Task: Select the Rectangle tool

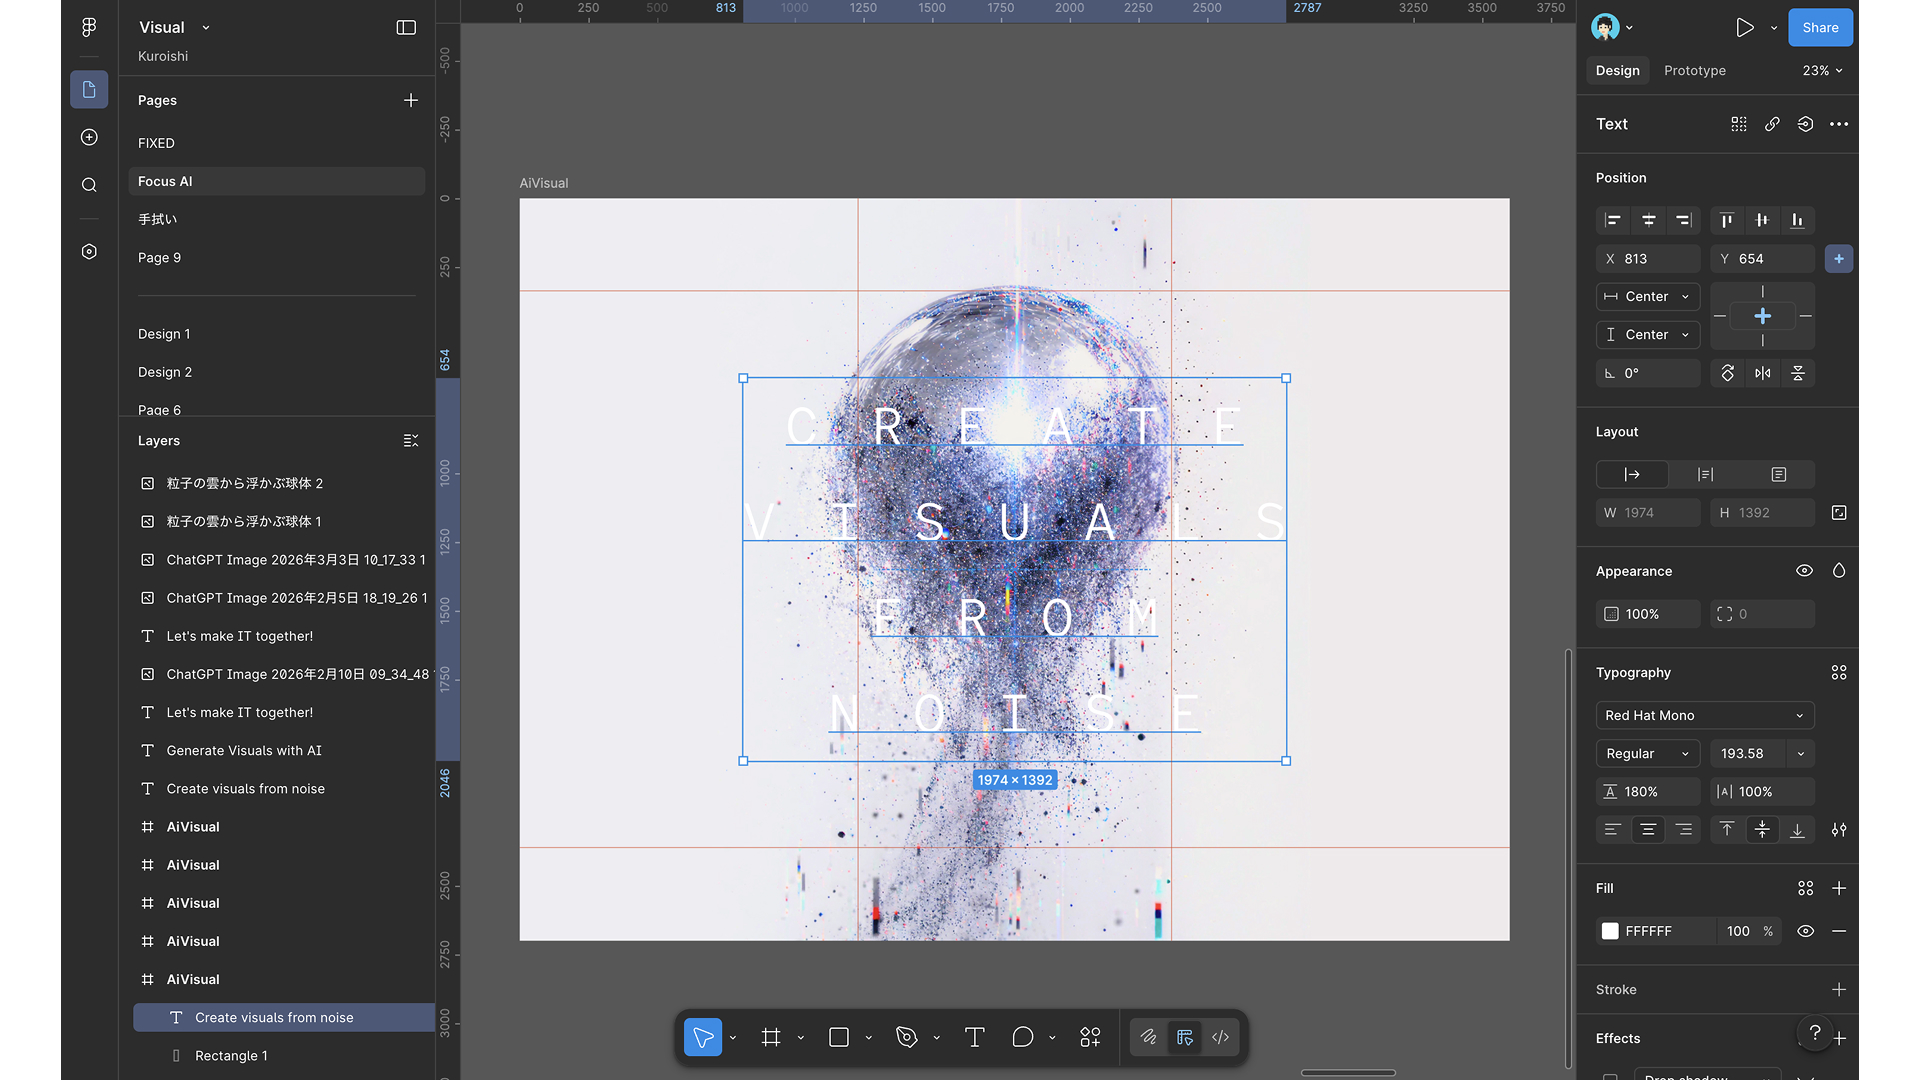Action: [x=838, y=1037]
